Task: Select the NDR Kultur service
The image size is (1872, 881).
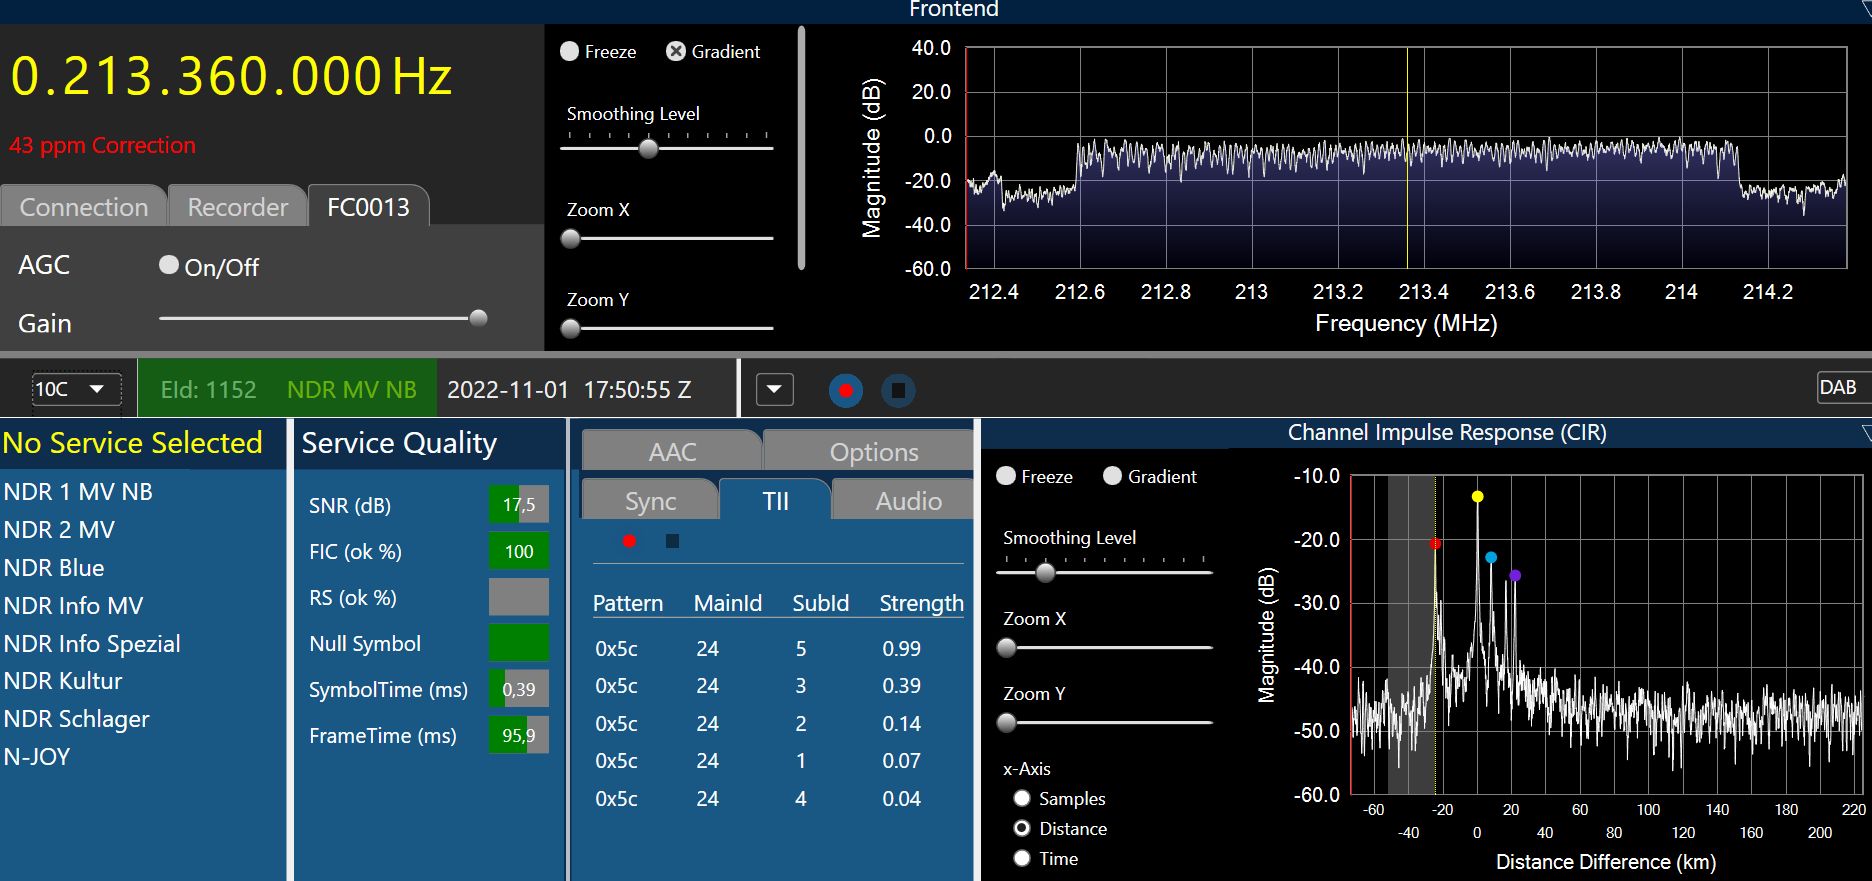Action: coord(63,681)
